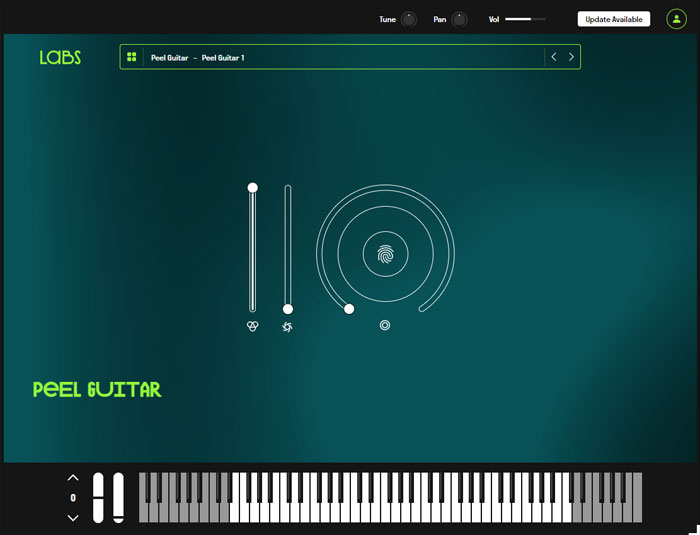Viewport: 700px width, 535px height.
Task: Raise the octave with the up chevron
Action: click(x=73, y=478)
